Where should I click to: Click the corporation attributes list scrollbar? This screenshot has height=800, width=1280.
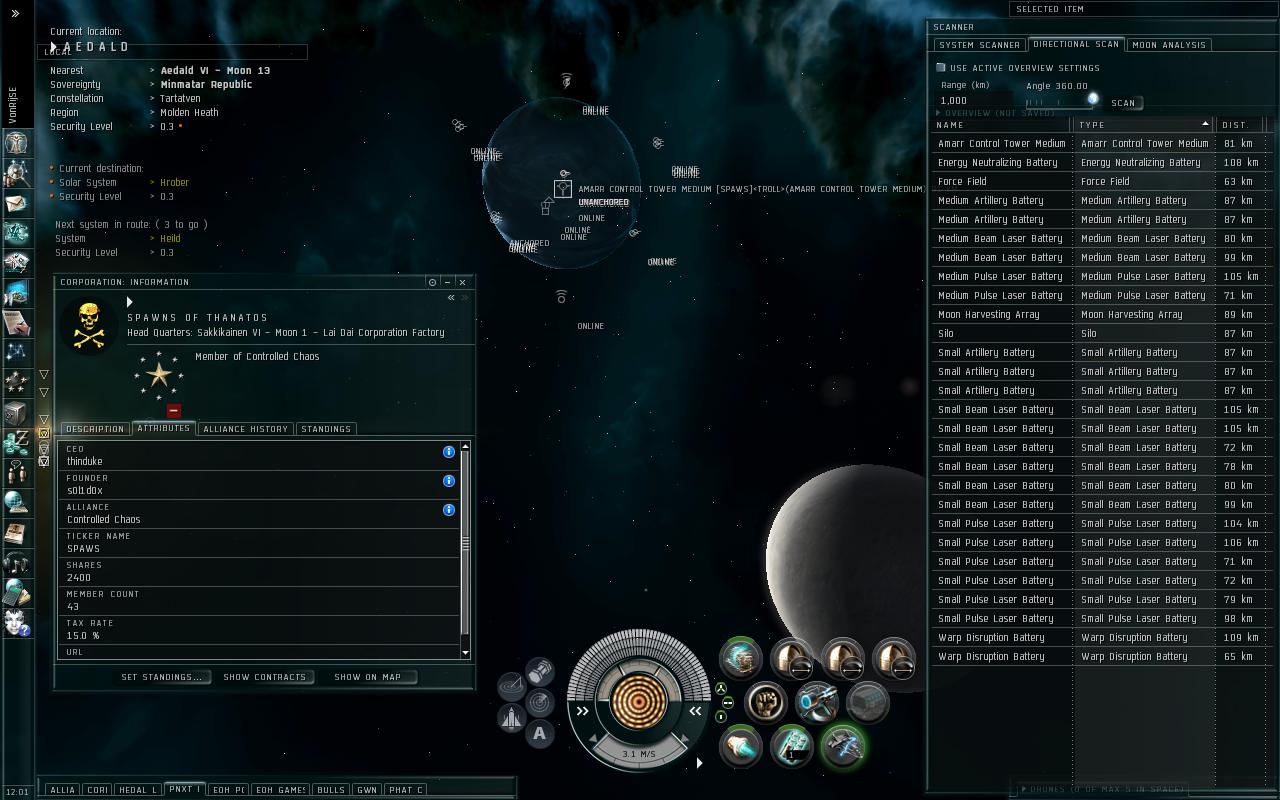pos(465,544)
